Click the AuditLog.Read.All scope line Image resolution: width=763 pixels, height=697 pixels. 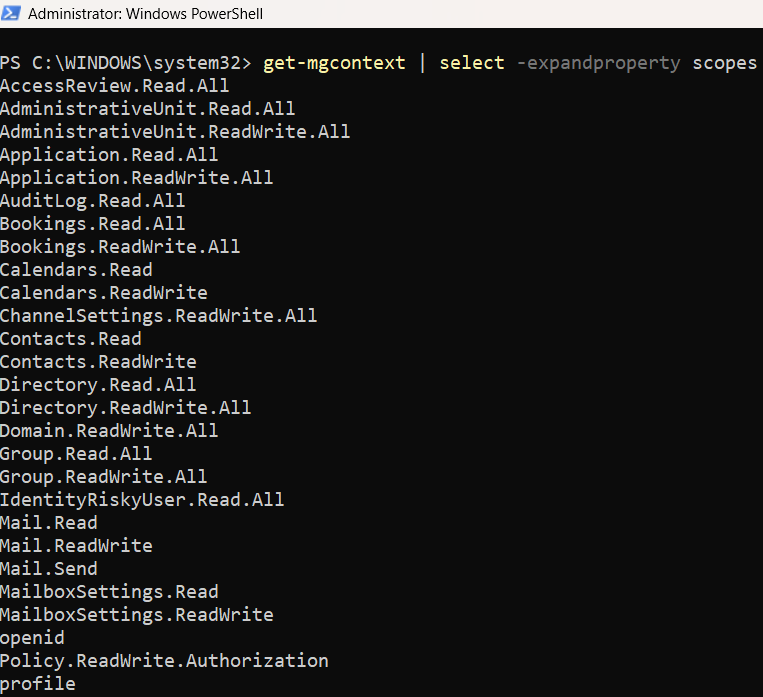tap(92, 201)
